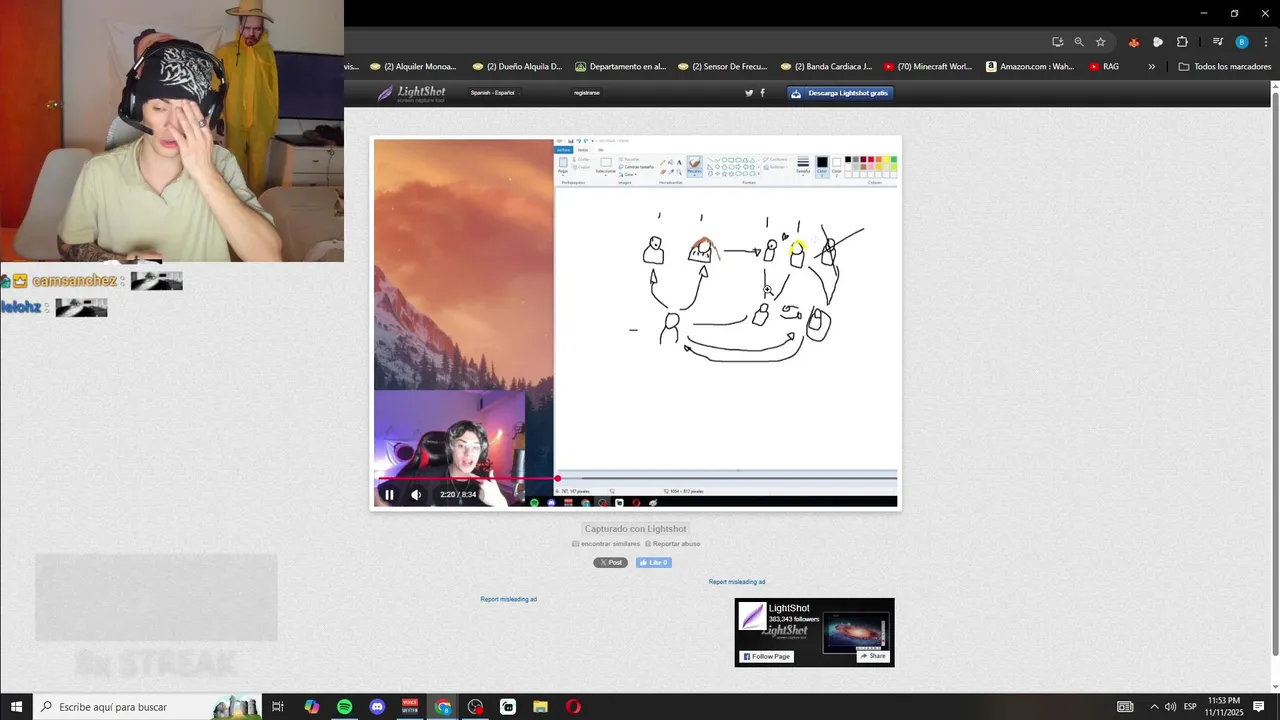The image size is (1280, 720).
Task: Open bookmark (2) Banda Cardiaca J...
Action: pyautogui.click(x=826, y=67)
